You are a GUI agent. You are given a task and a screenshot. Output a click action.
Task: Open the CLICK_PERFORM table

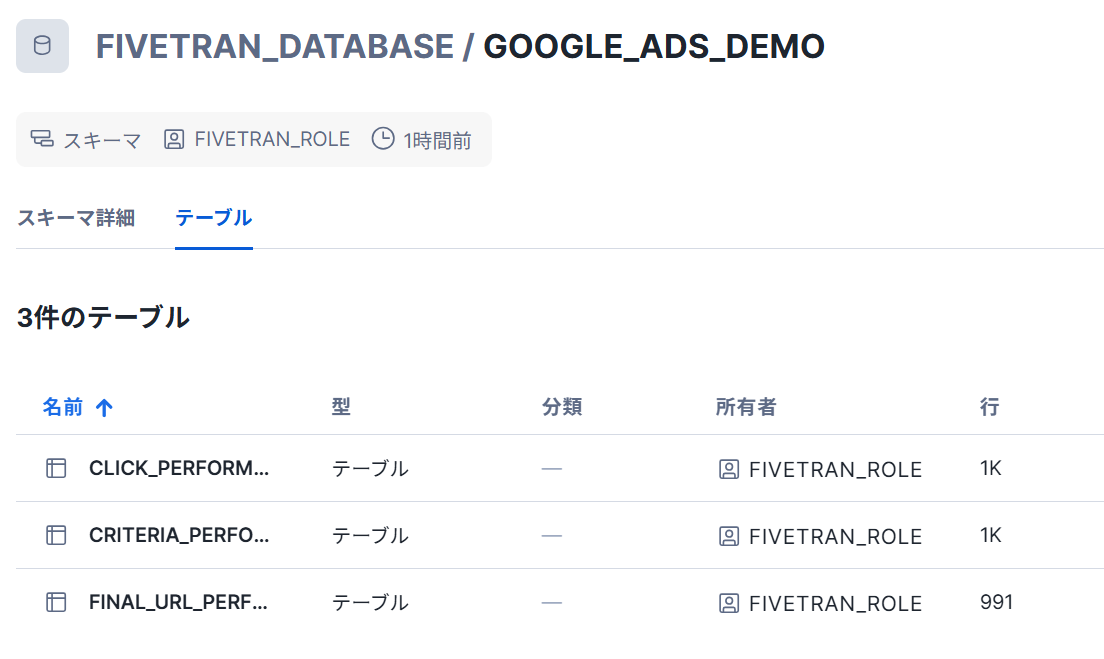coord(179,468)
